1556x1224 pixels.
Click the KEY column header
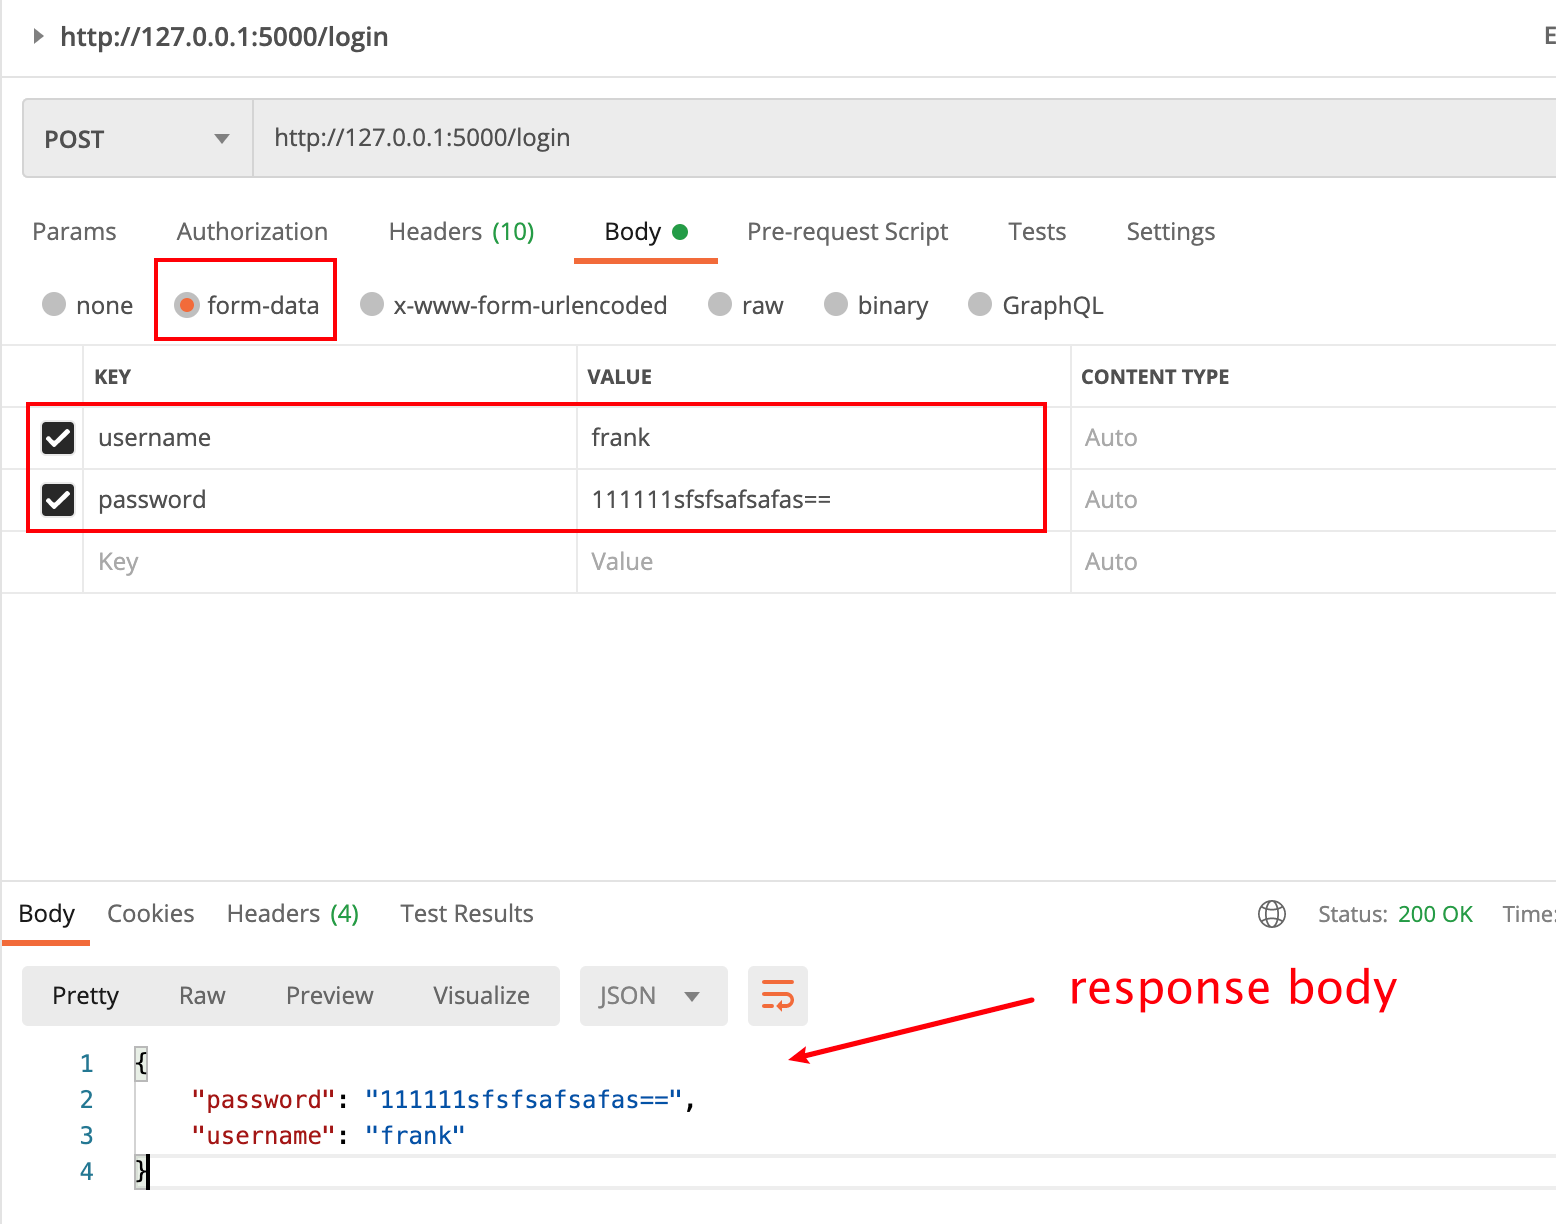point(112,377)
